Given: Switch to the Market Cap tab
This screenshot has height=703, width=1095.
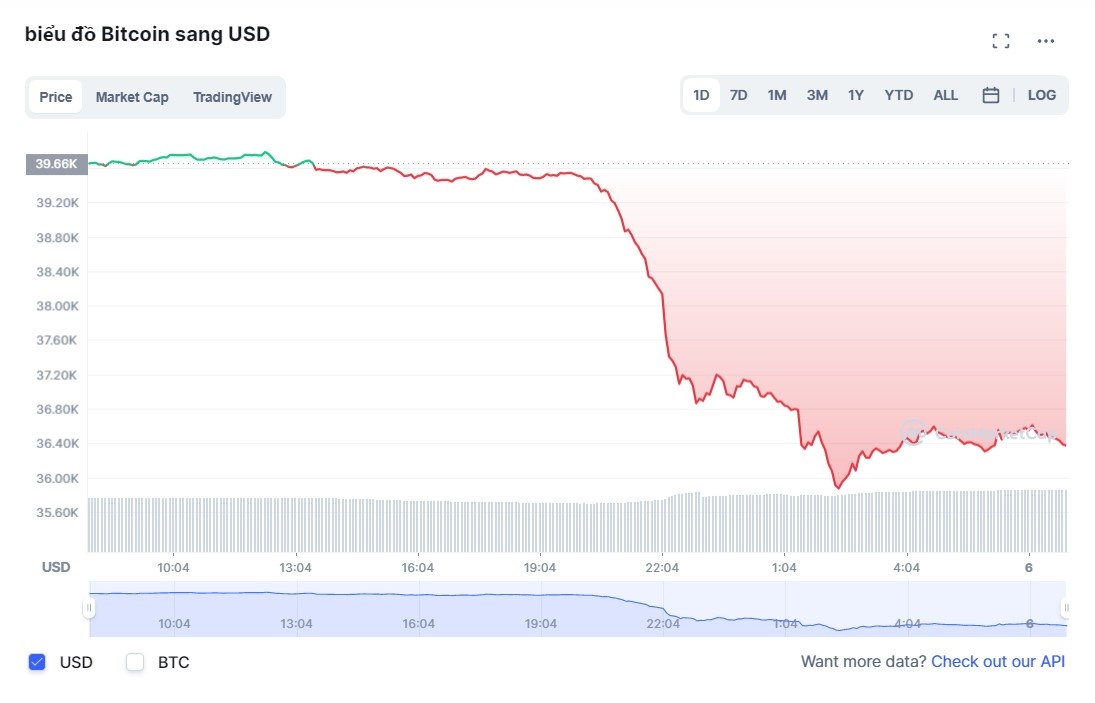Looking at the screenshot, I should click(x=132, y=97).
